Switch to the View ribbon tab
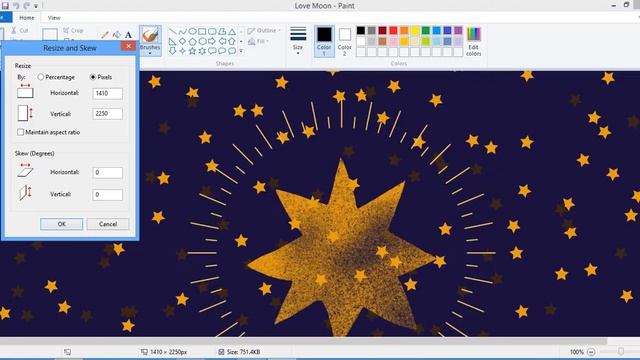The height and width of the screenshot is (360, 640). (x=54, y=18)
